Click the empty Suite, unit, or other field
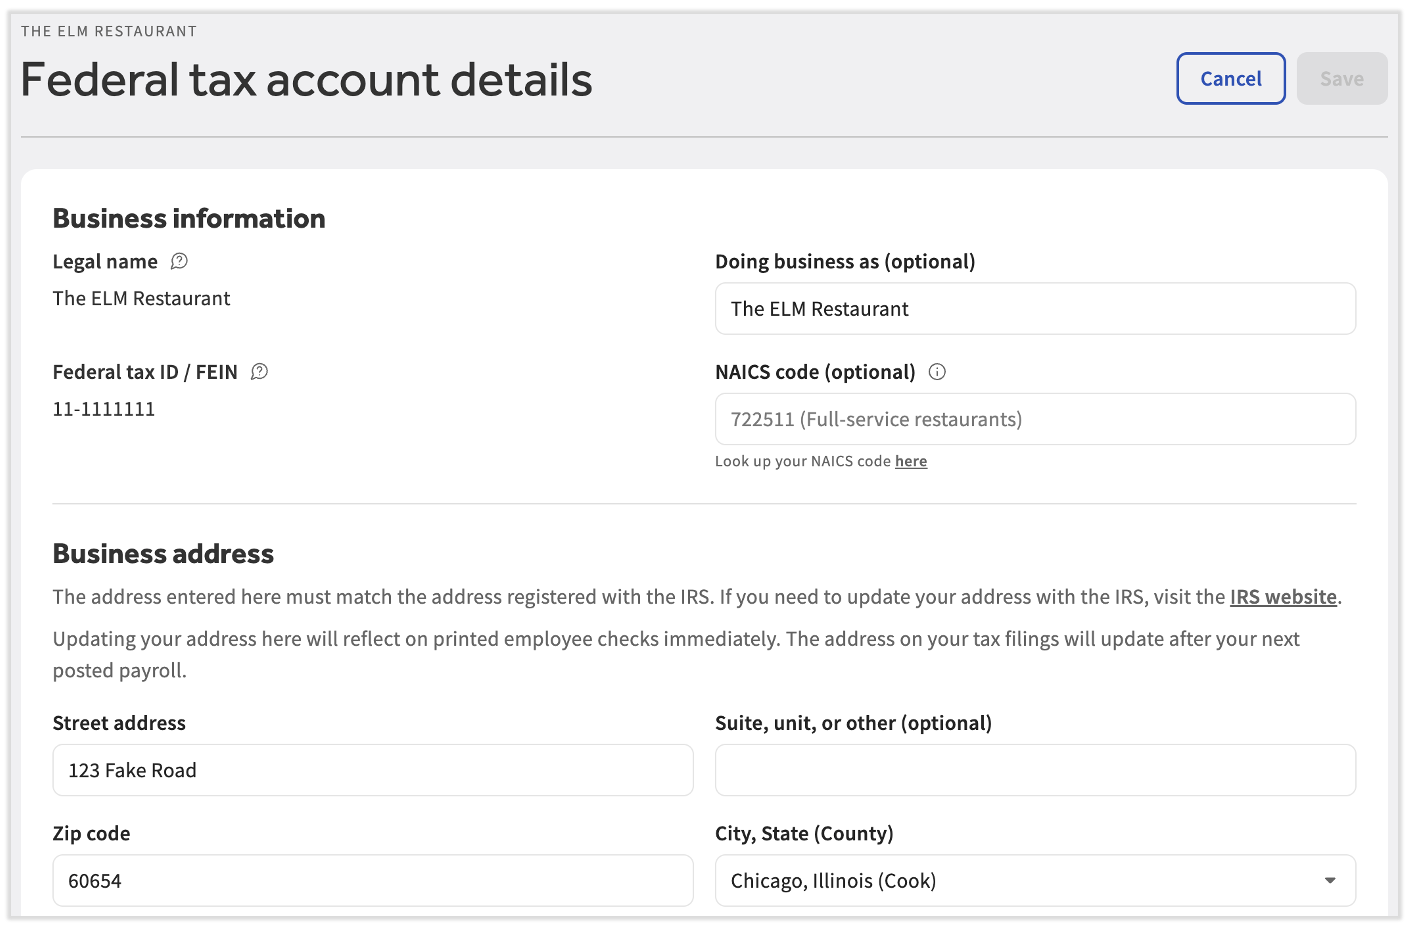The width and height of the screenshot is (1410, 928). (1035, 770)
